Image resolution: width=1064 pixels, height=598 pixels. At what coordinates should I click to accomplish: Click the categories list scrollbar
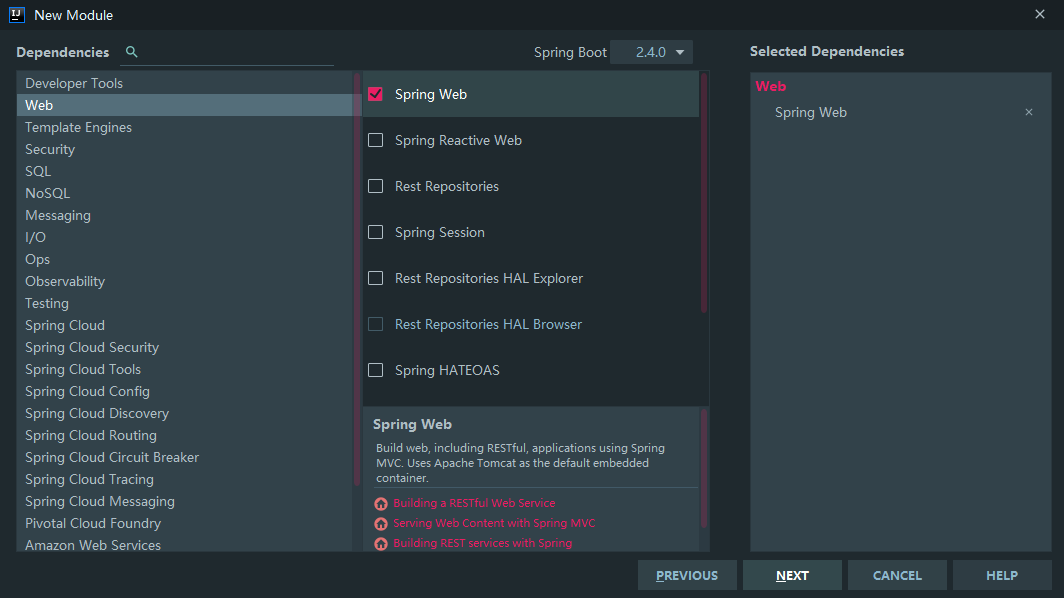click(357, 279)
